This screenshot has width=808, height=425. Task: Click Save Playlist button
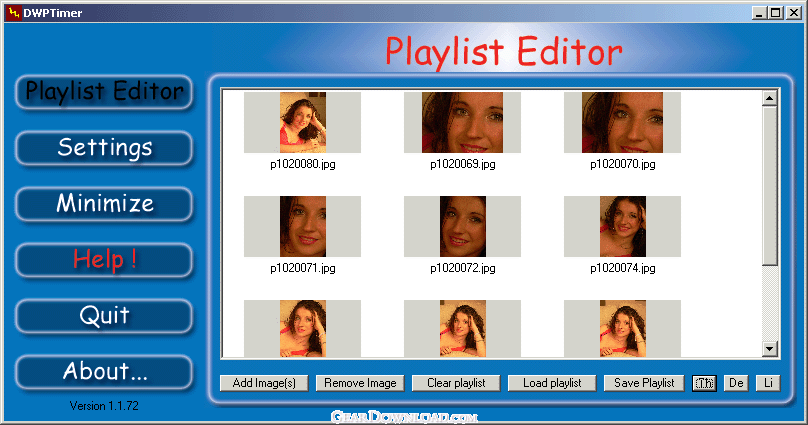(x=644, y=383)
